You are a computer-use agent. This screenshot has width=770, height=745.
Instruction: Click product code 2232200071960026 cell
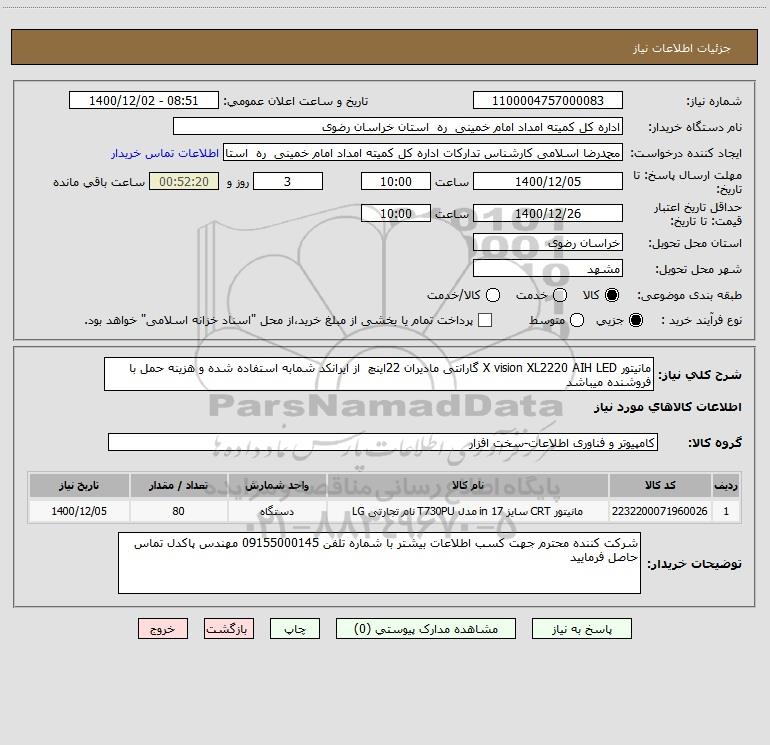[660, 511]
